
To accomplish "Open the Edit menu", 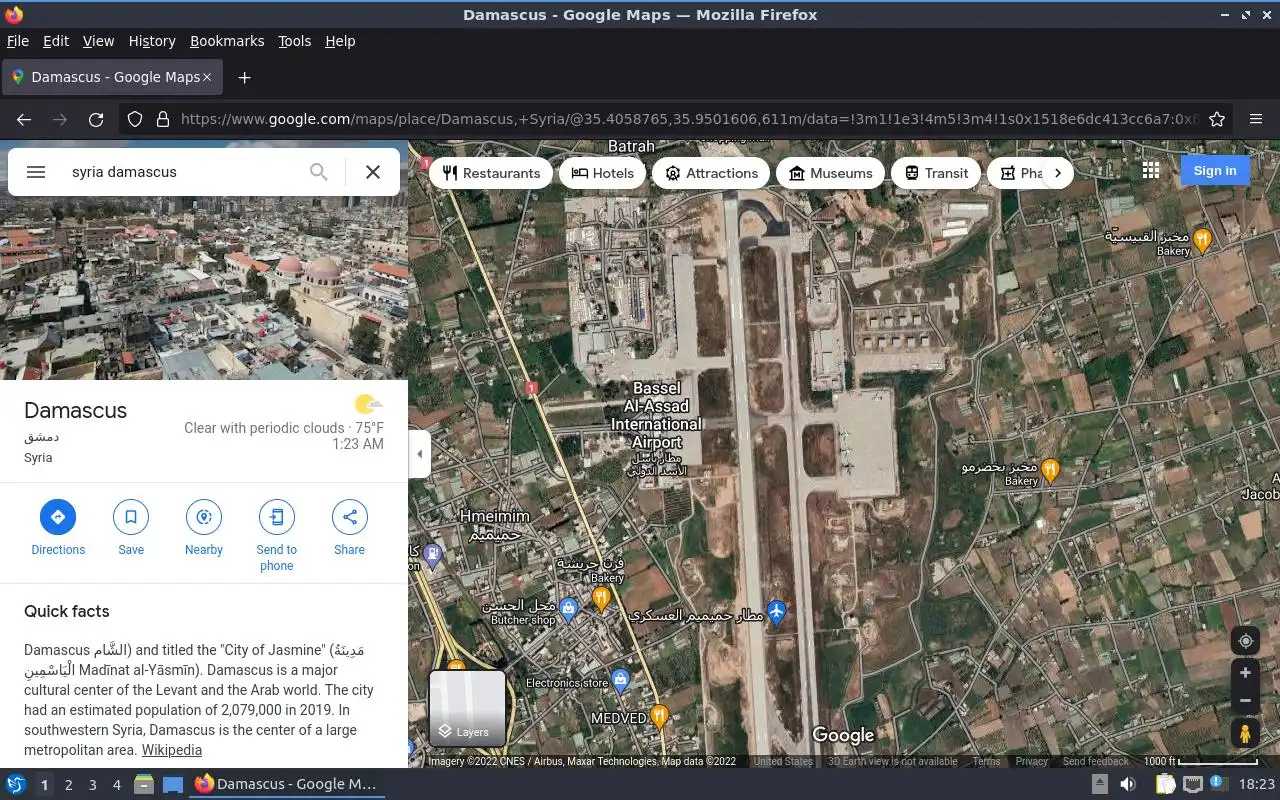I will pos(56,41).
